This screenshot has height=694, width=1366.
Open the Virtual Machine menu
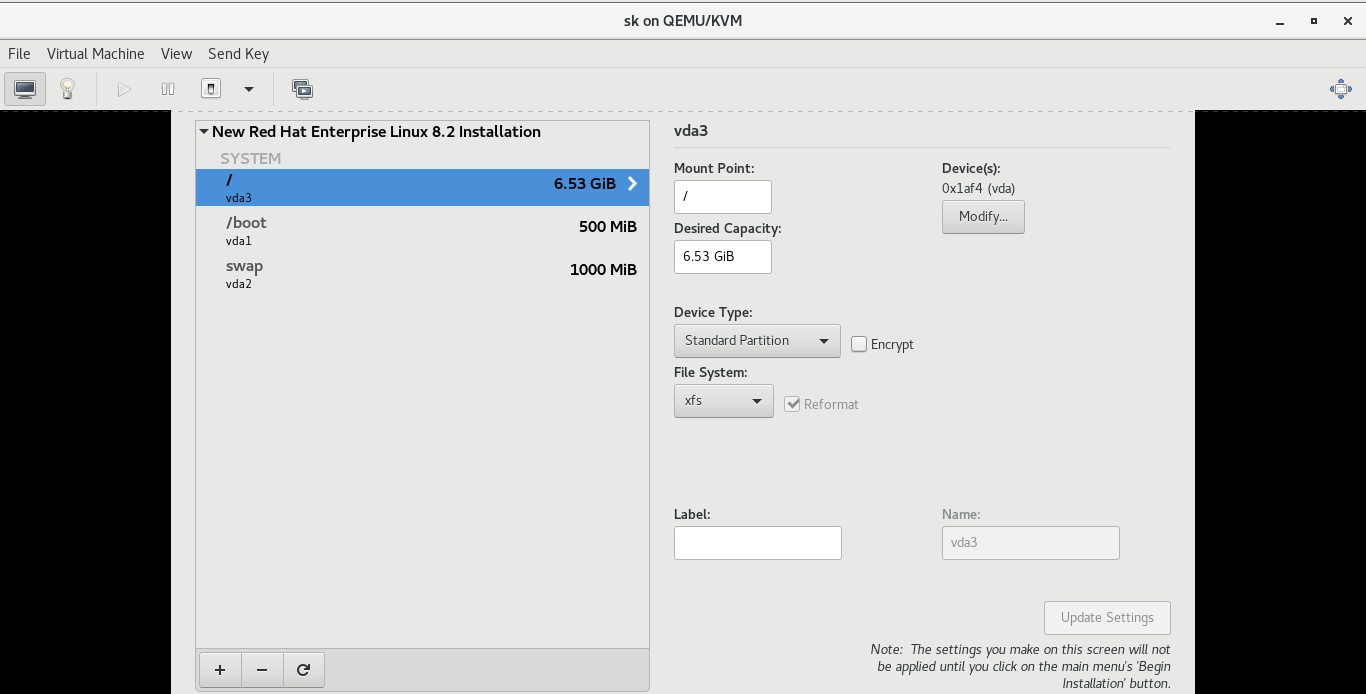pyautogui.click(x=96, y=54)
